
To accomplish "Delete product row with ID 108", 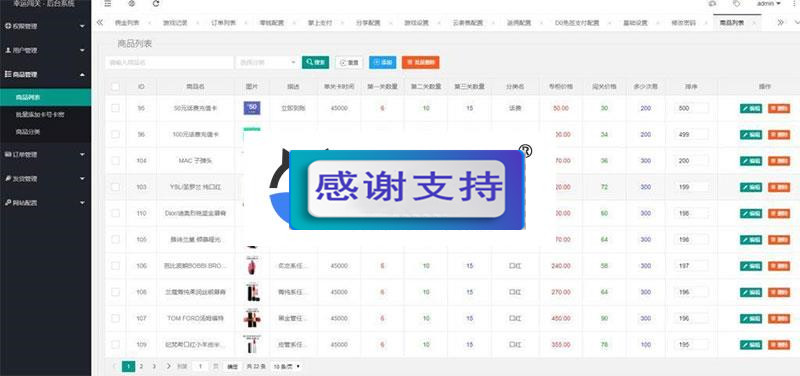I will [779, 292].
